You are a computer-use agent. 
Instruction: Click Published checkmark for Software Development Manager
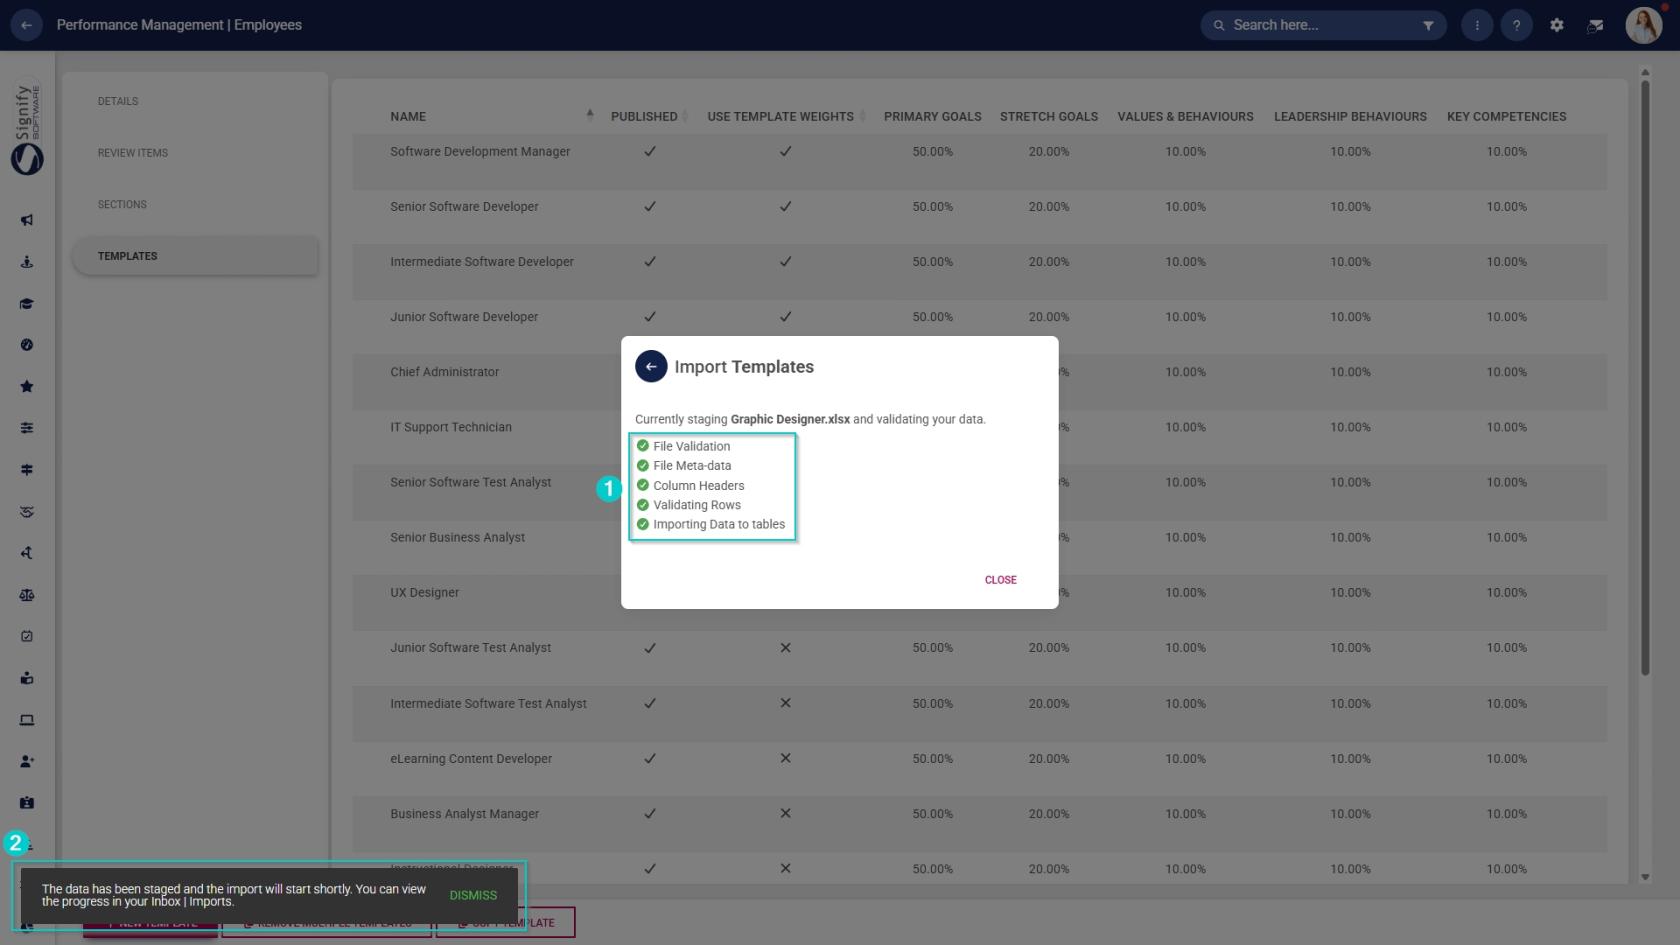pyautogui.click(x=650, y=151)
